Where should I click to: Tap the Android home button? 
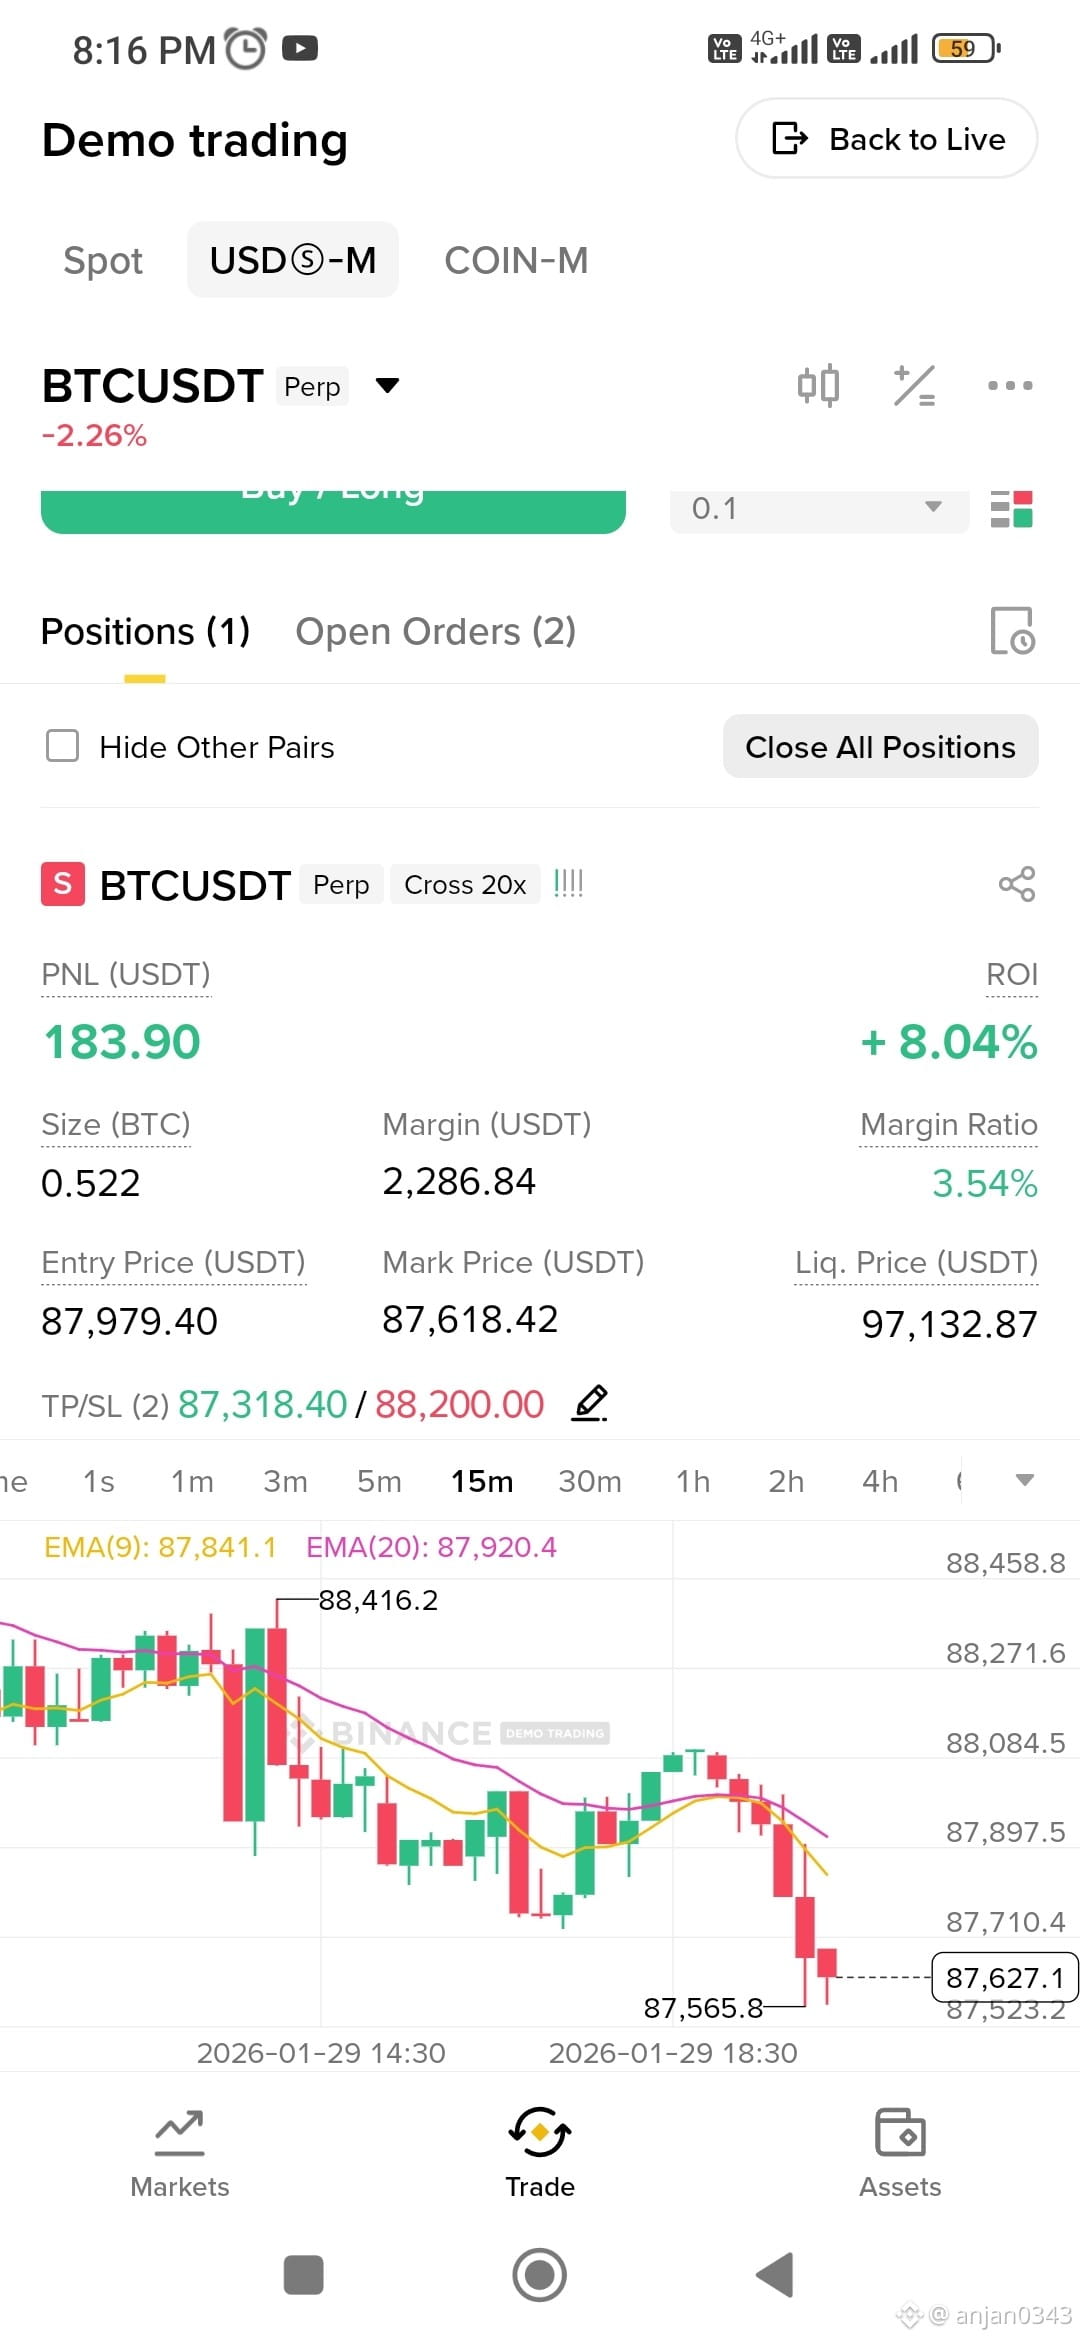coord(540,2275)
